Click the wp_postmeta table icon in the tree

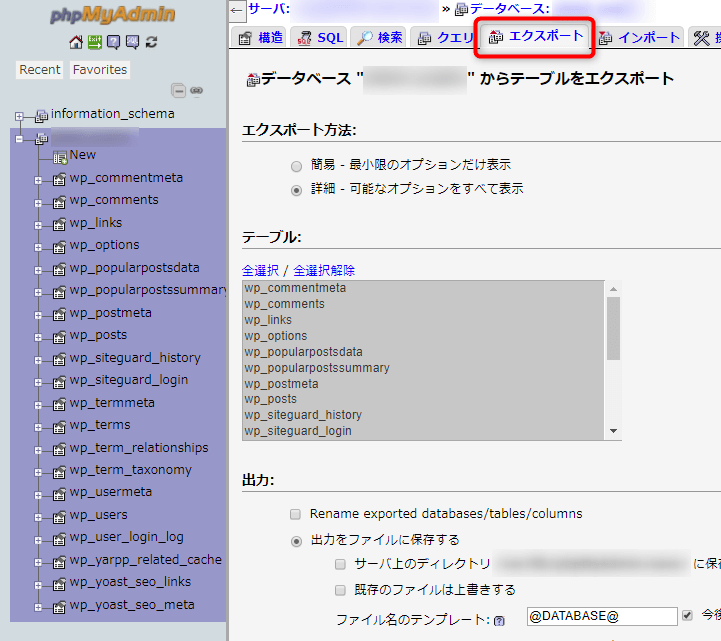click(x=59, y=315)
